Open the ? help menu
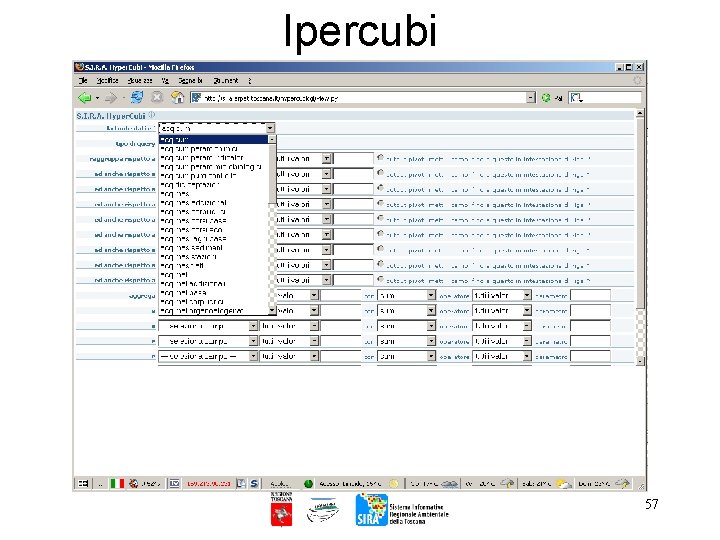The height and width of the screenshot is (540, 720). coord(250,80)
